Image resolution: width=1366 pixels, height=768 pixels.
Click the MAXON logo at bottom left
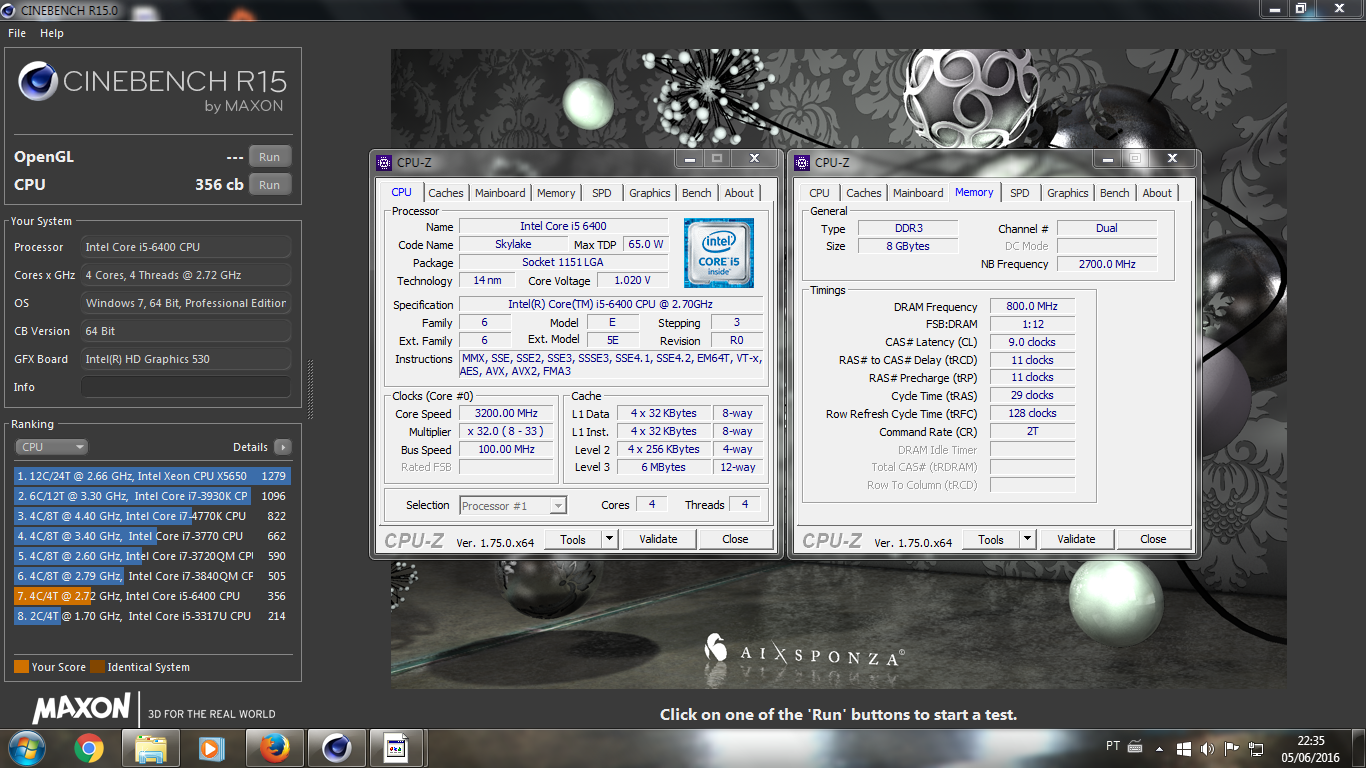(82, 708)
